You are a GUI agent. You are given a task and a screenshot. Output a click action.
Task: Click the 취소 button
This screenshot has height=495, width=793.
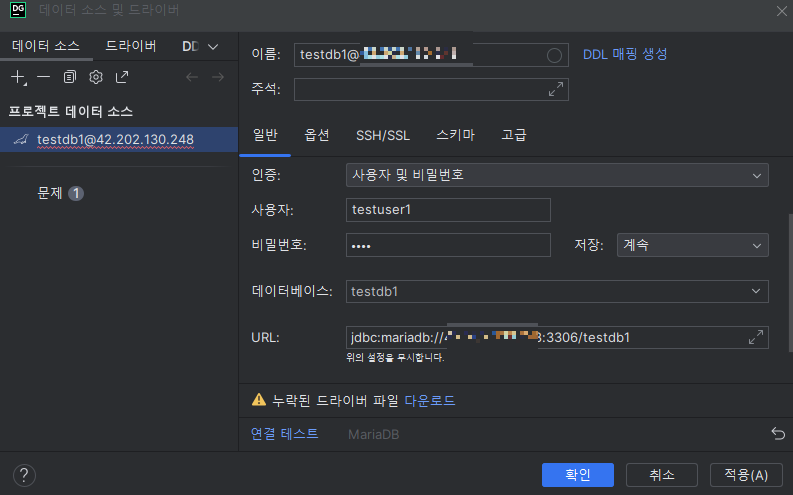click(x=662, y=475)
